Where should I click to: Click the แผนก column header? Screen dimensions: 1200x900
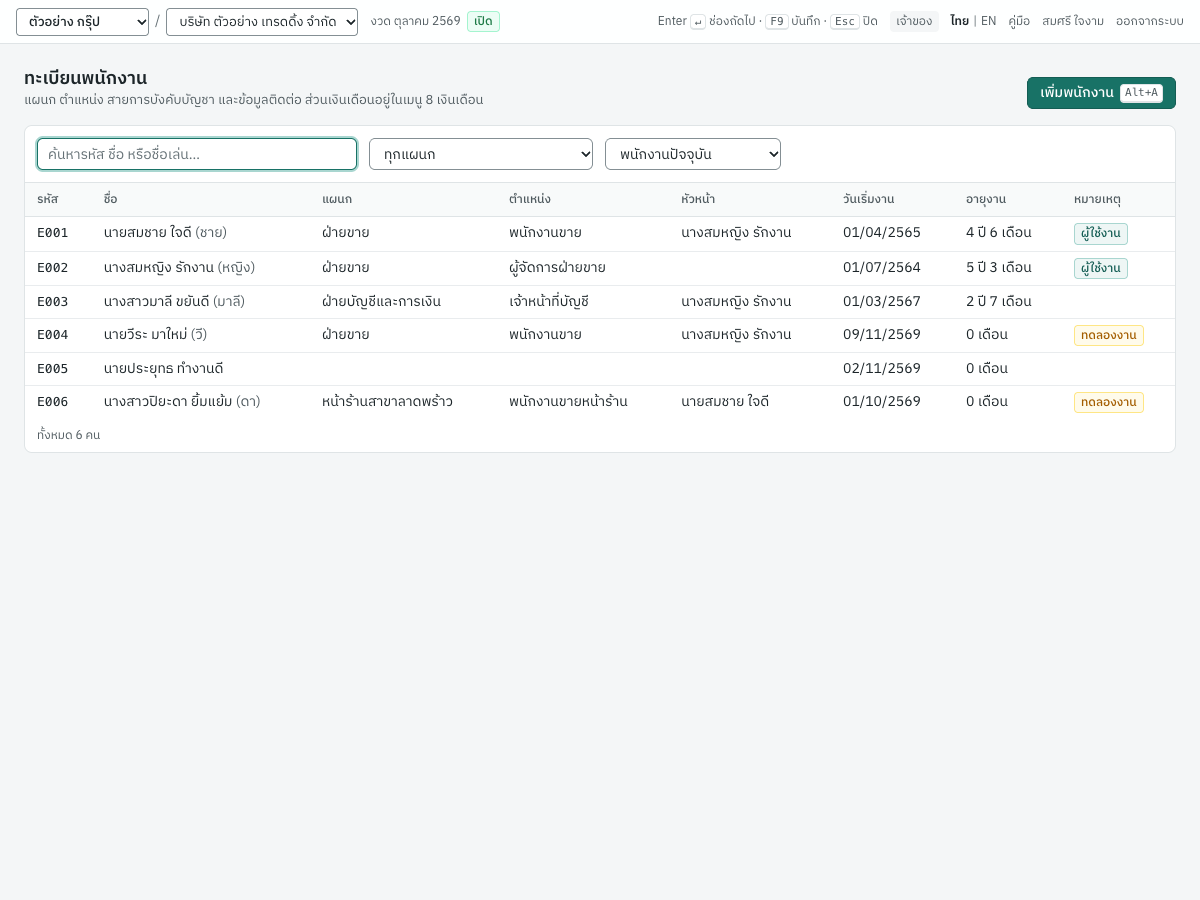[337, 199]
